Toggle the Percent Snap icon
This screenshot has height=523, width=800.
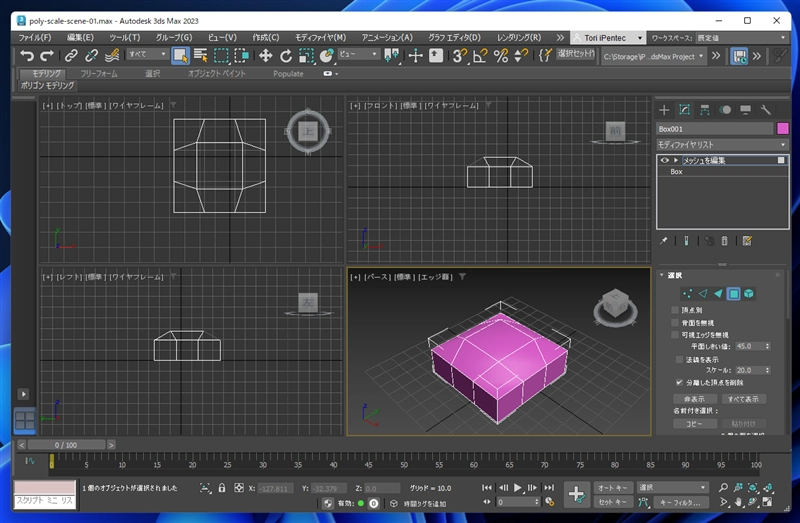coord(501,55)
